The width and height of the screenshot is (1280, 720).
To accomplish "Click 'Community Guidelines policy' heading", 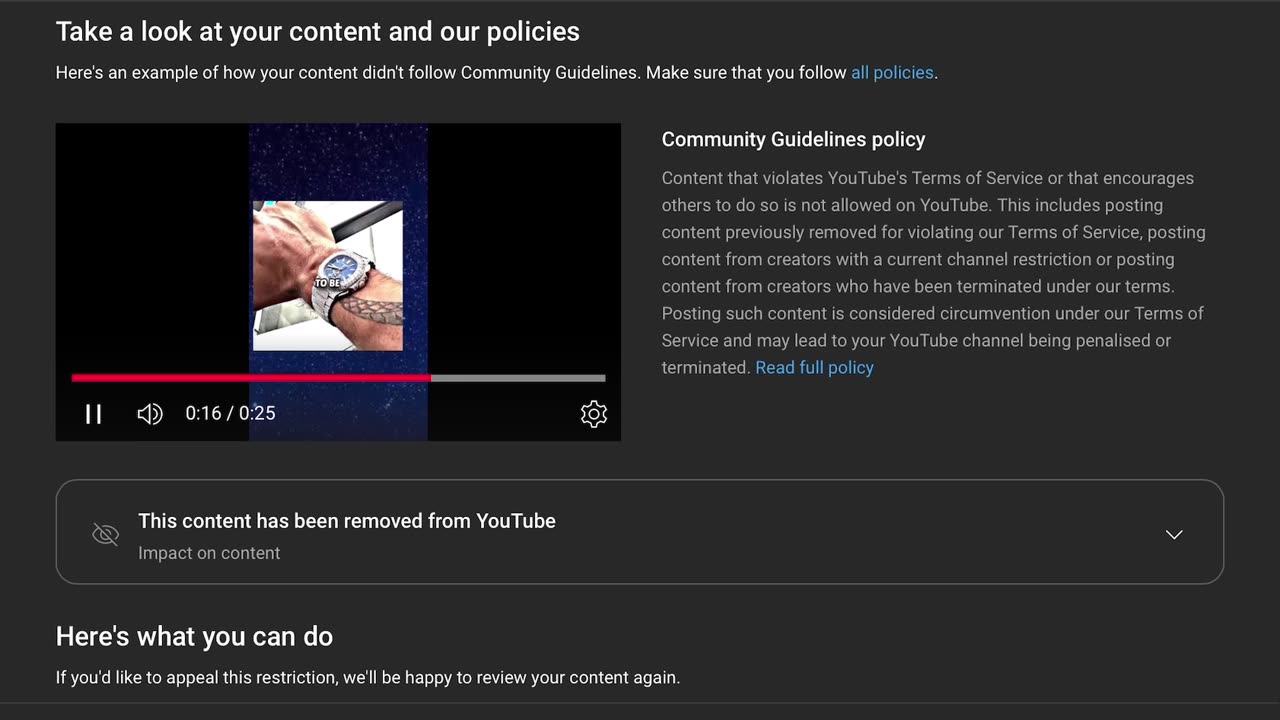I will point(793,139).
